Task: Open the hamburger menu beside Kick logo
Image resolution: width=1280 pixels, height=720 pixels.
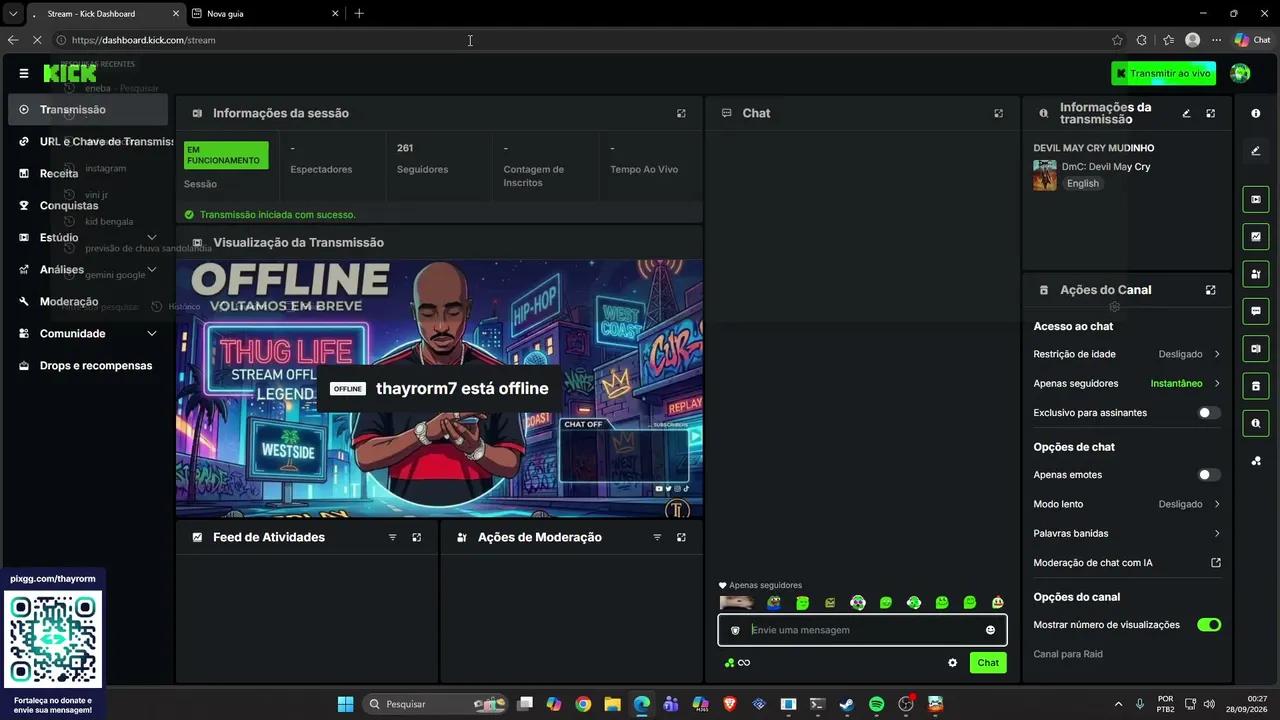Action: pos(24,73)
